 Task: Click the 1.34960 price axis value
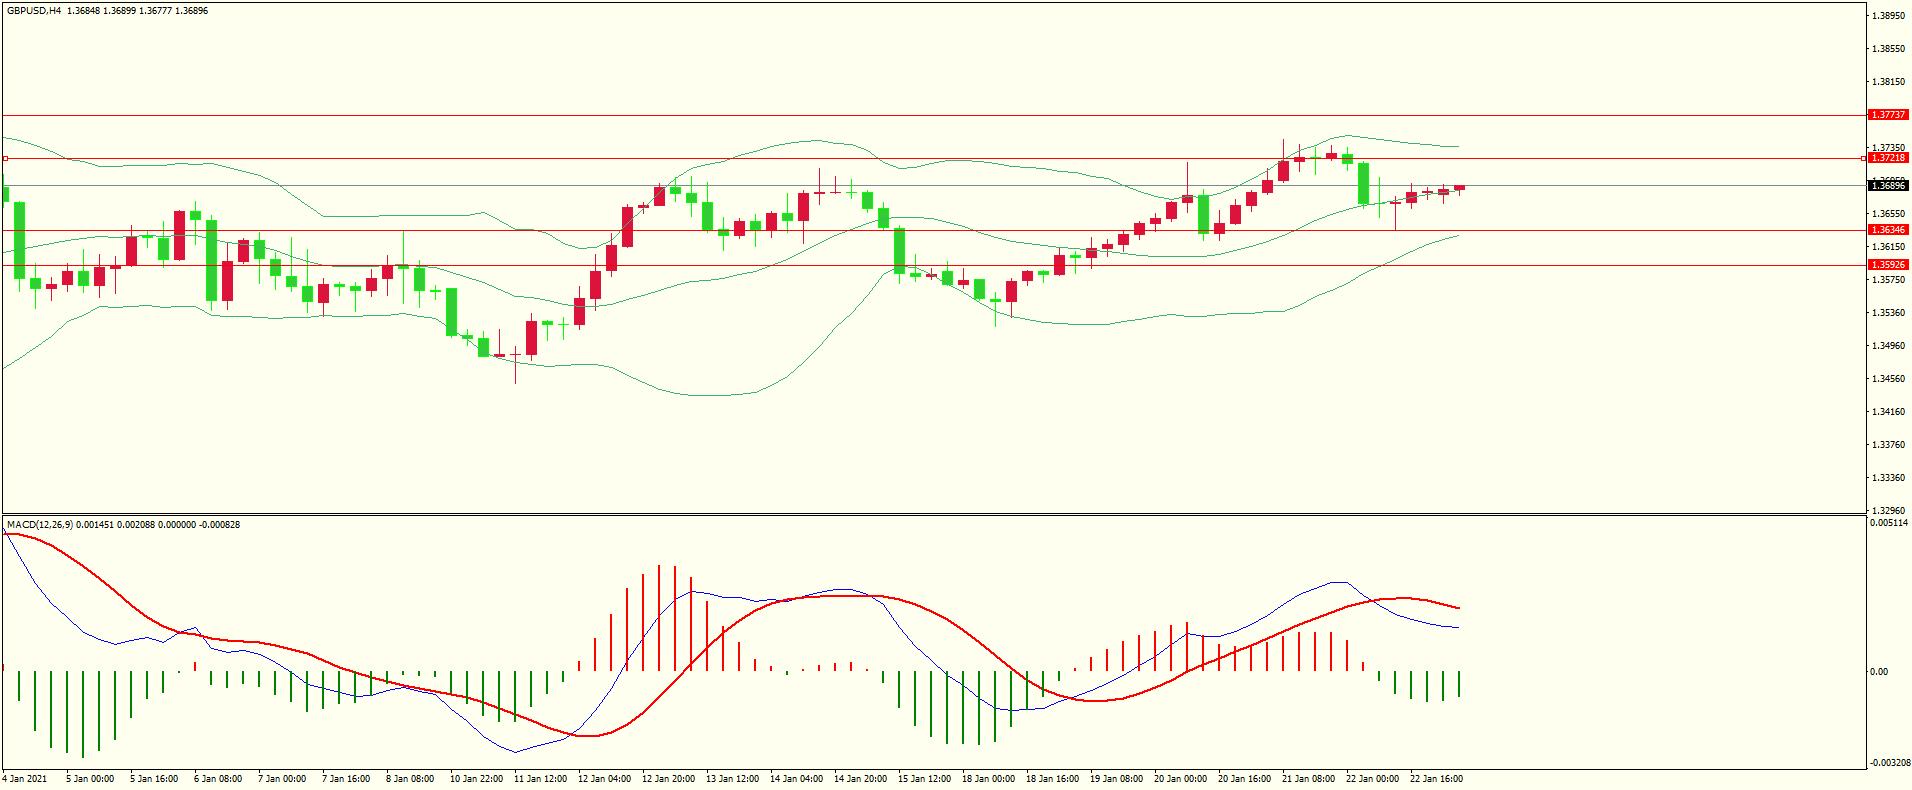point(1888,346)
